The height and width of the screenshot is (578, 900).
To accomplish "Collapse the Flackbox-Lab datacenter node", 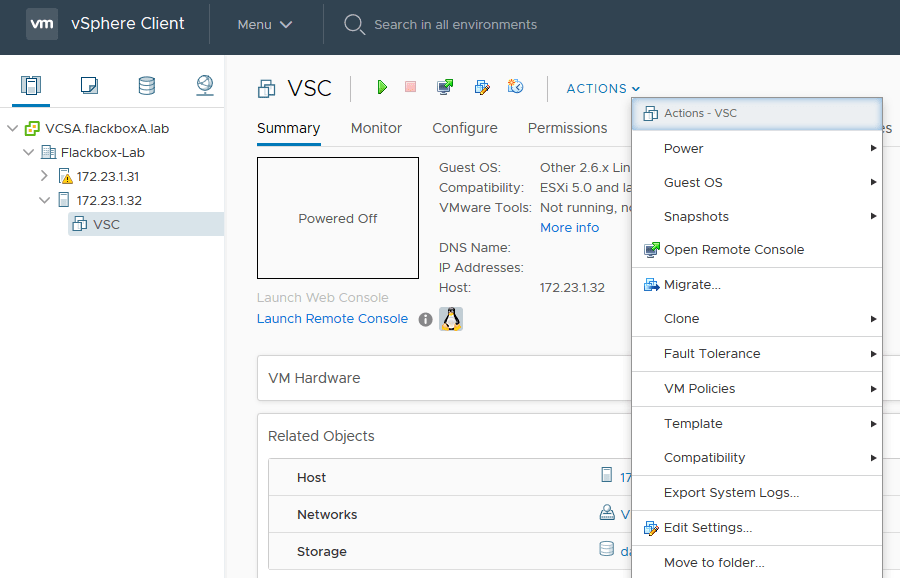I will [x=28, y=152].
